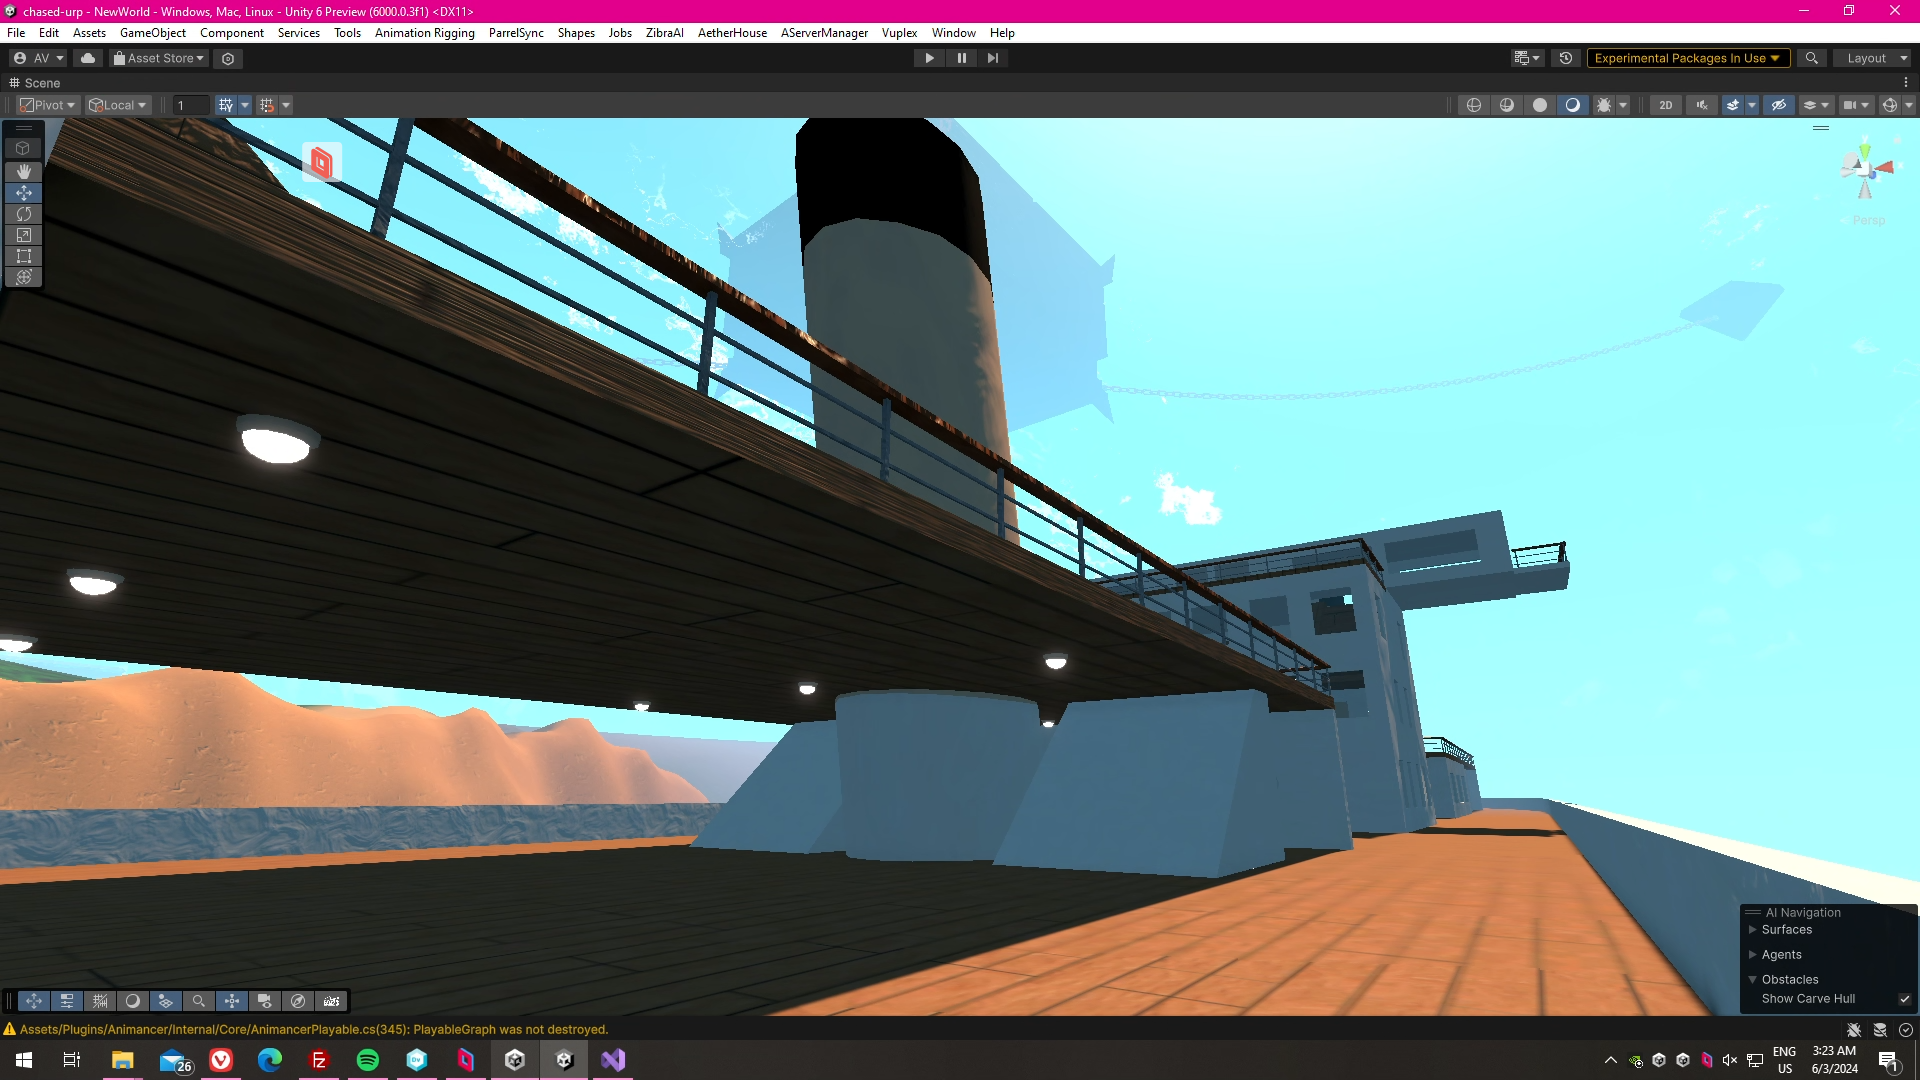Select the Scale tool
This screenshot has width=1920, height=1080.
pyautogui.click(x=23, y=235)
